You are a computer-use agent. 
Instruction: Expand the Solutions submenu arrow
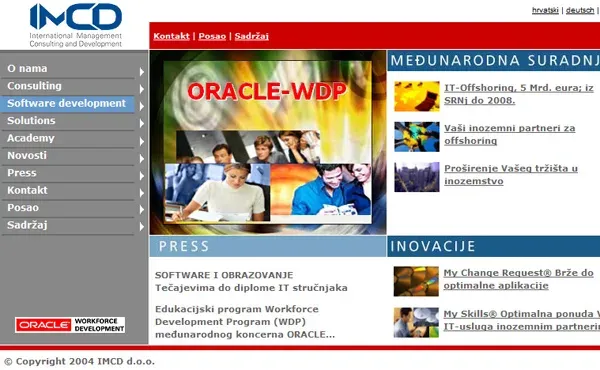pyautogui.click(x=142, y=124)
